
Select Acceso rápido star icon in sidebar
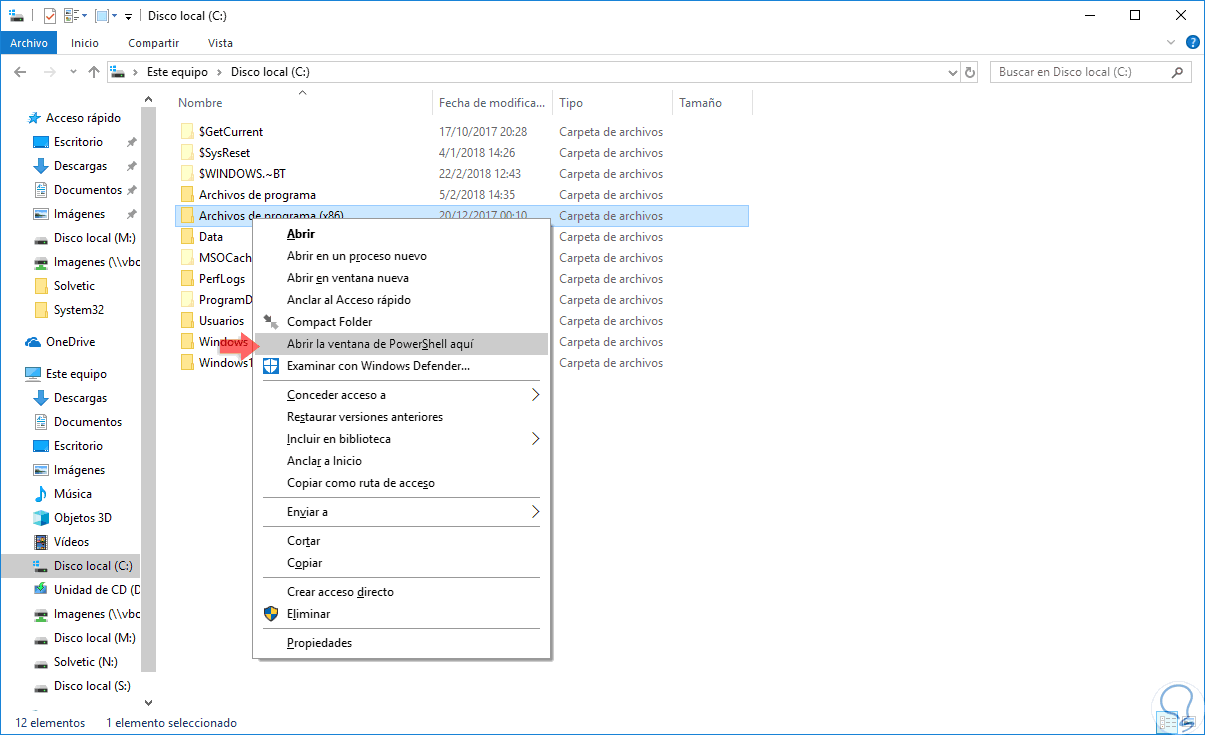coord(34,118)
